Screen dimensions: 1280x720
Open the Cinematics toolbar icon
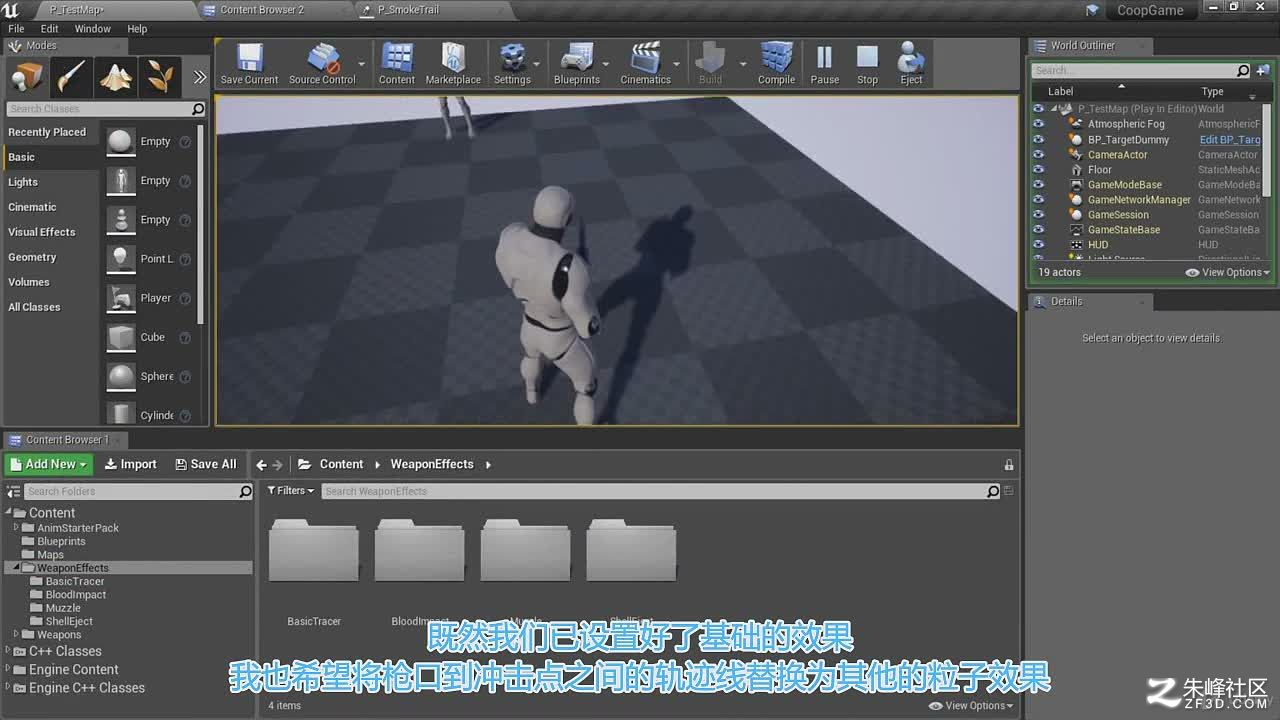point(646,58)
